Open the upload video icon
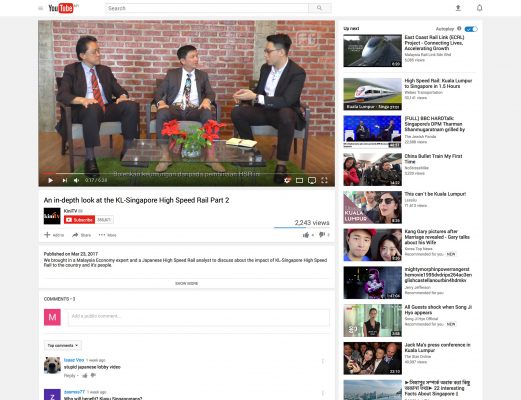 click(x=458, y=8)
